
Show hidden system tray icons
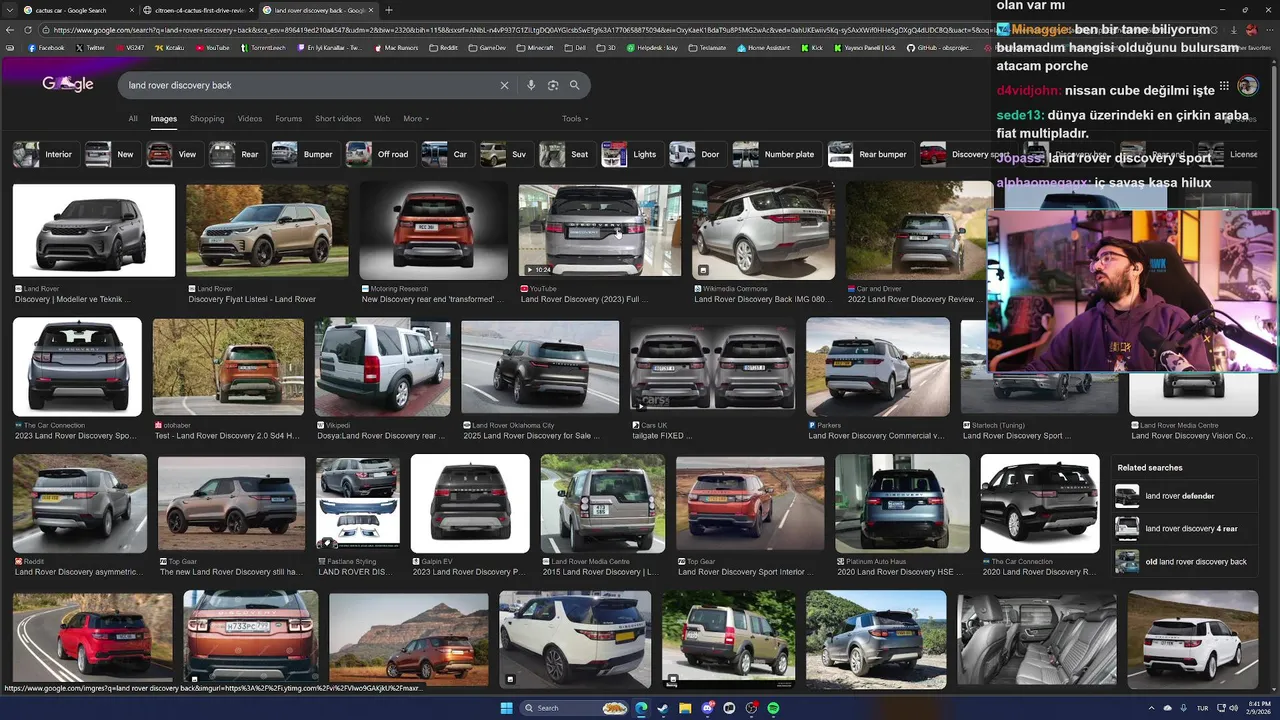(x=1151, y=708)
